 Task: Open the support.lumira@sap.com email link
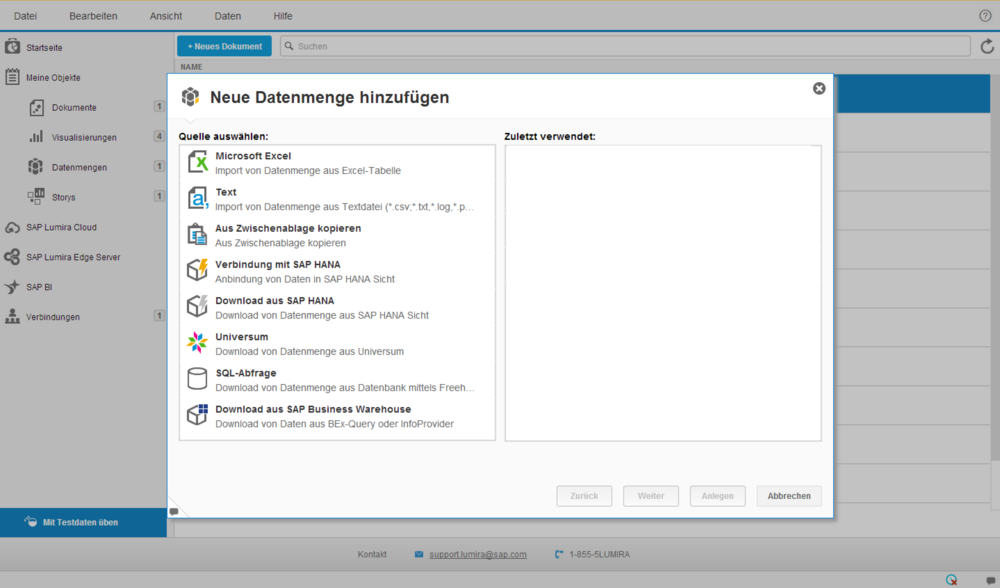[x=478, y=554]
